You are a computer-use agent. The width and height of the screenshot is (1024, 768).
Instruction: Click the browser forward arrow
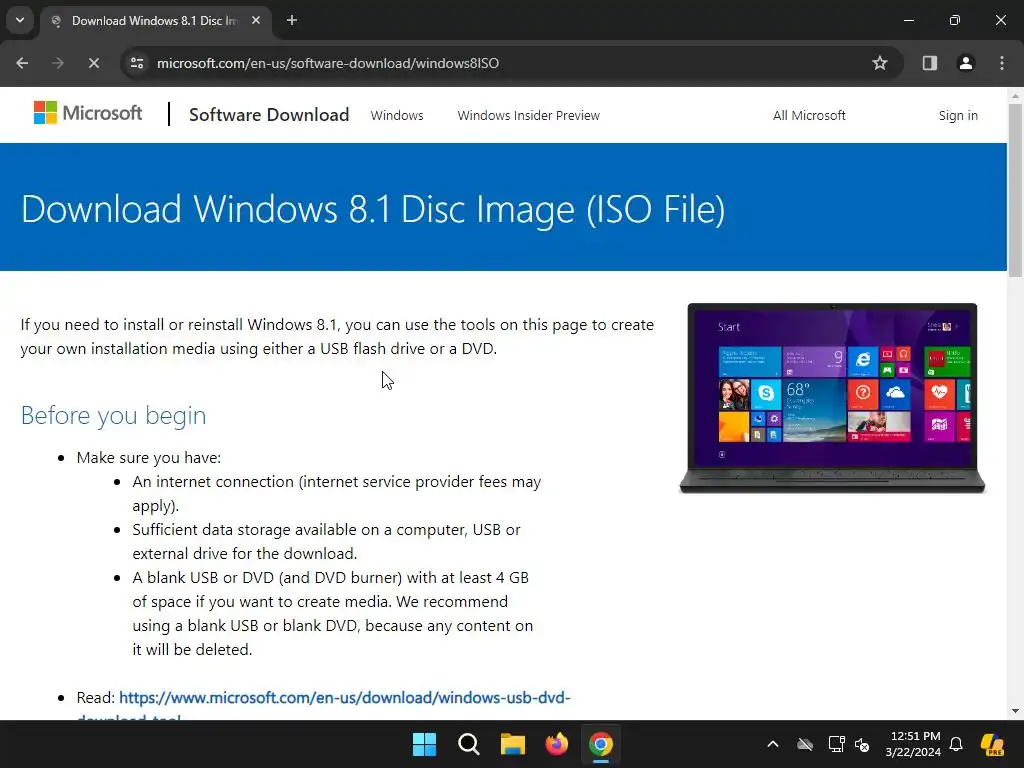pyautogui.click(x=58, y=63)
